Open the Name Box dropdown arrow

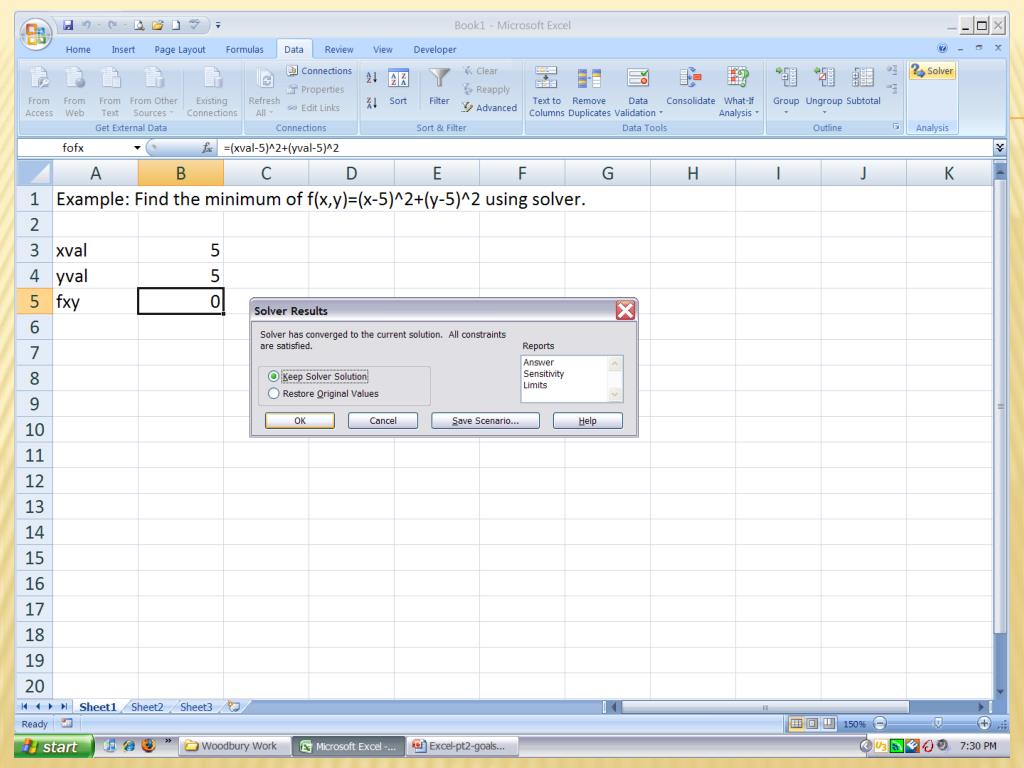[137, 147]
